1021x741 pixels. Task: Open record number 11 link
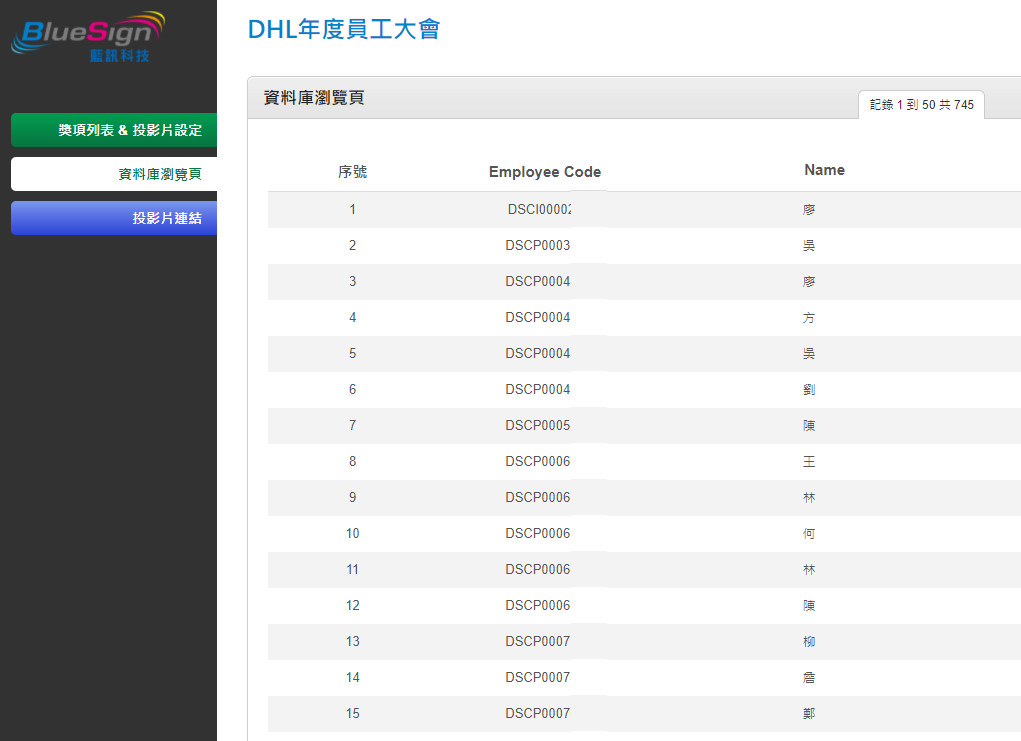point(352,569)
